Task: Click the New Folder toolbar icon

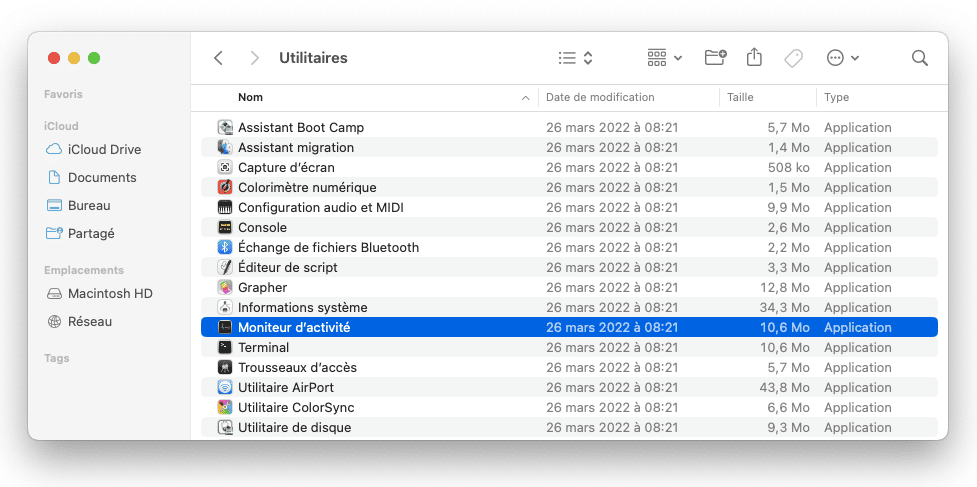Action: 716,58
